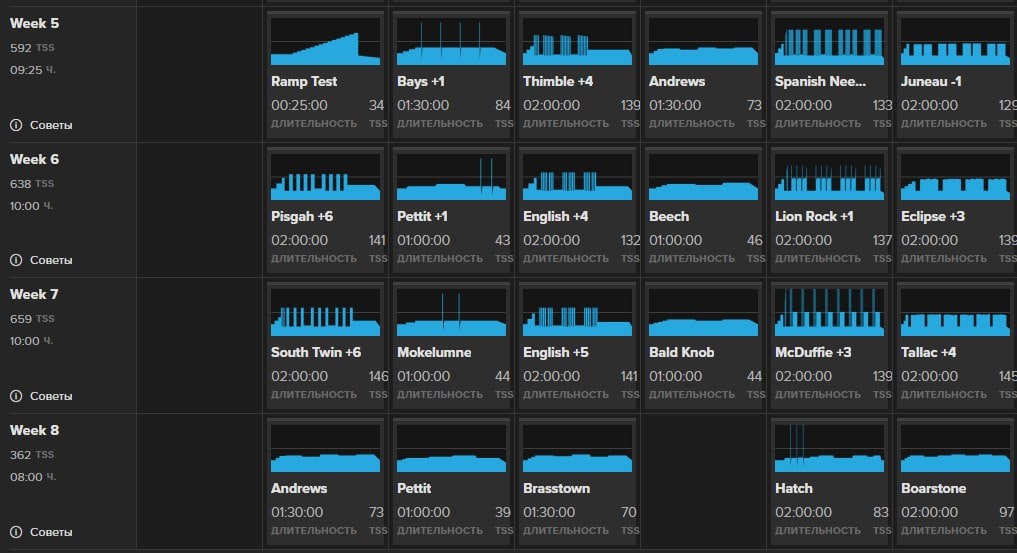Screen dimensions: 1017x553
Task: Select the Pettit +1 workout title
Action: click(422, 217)
